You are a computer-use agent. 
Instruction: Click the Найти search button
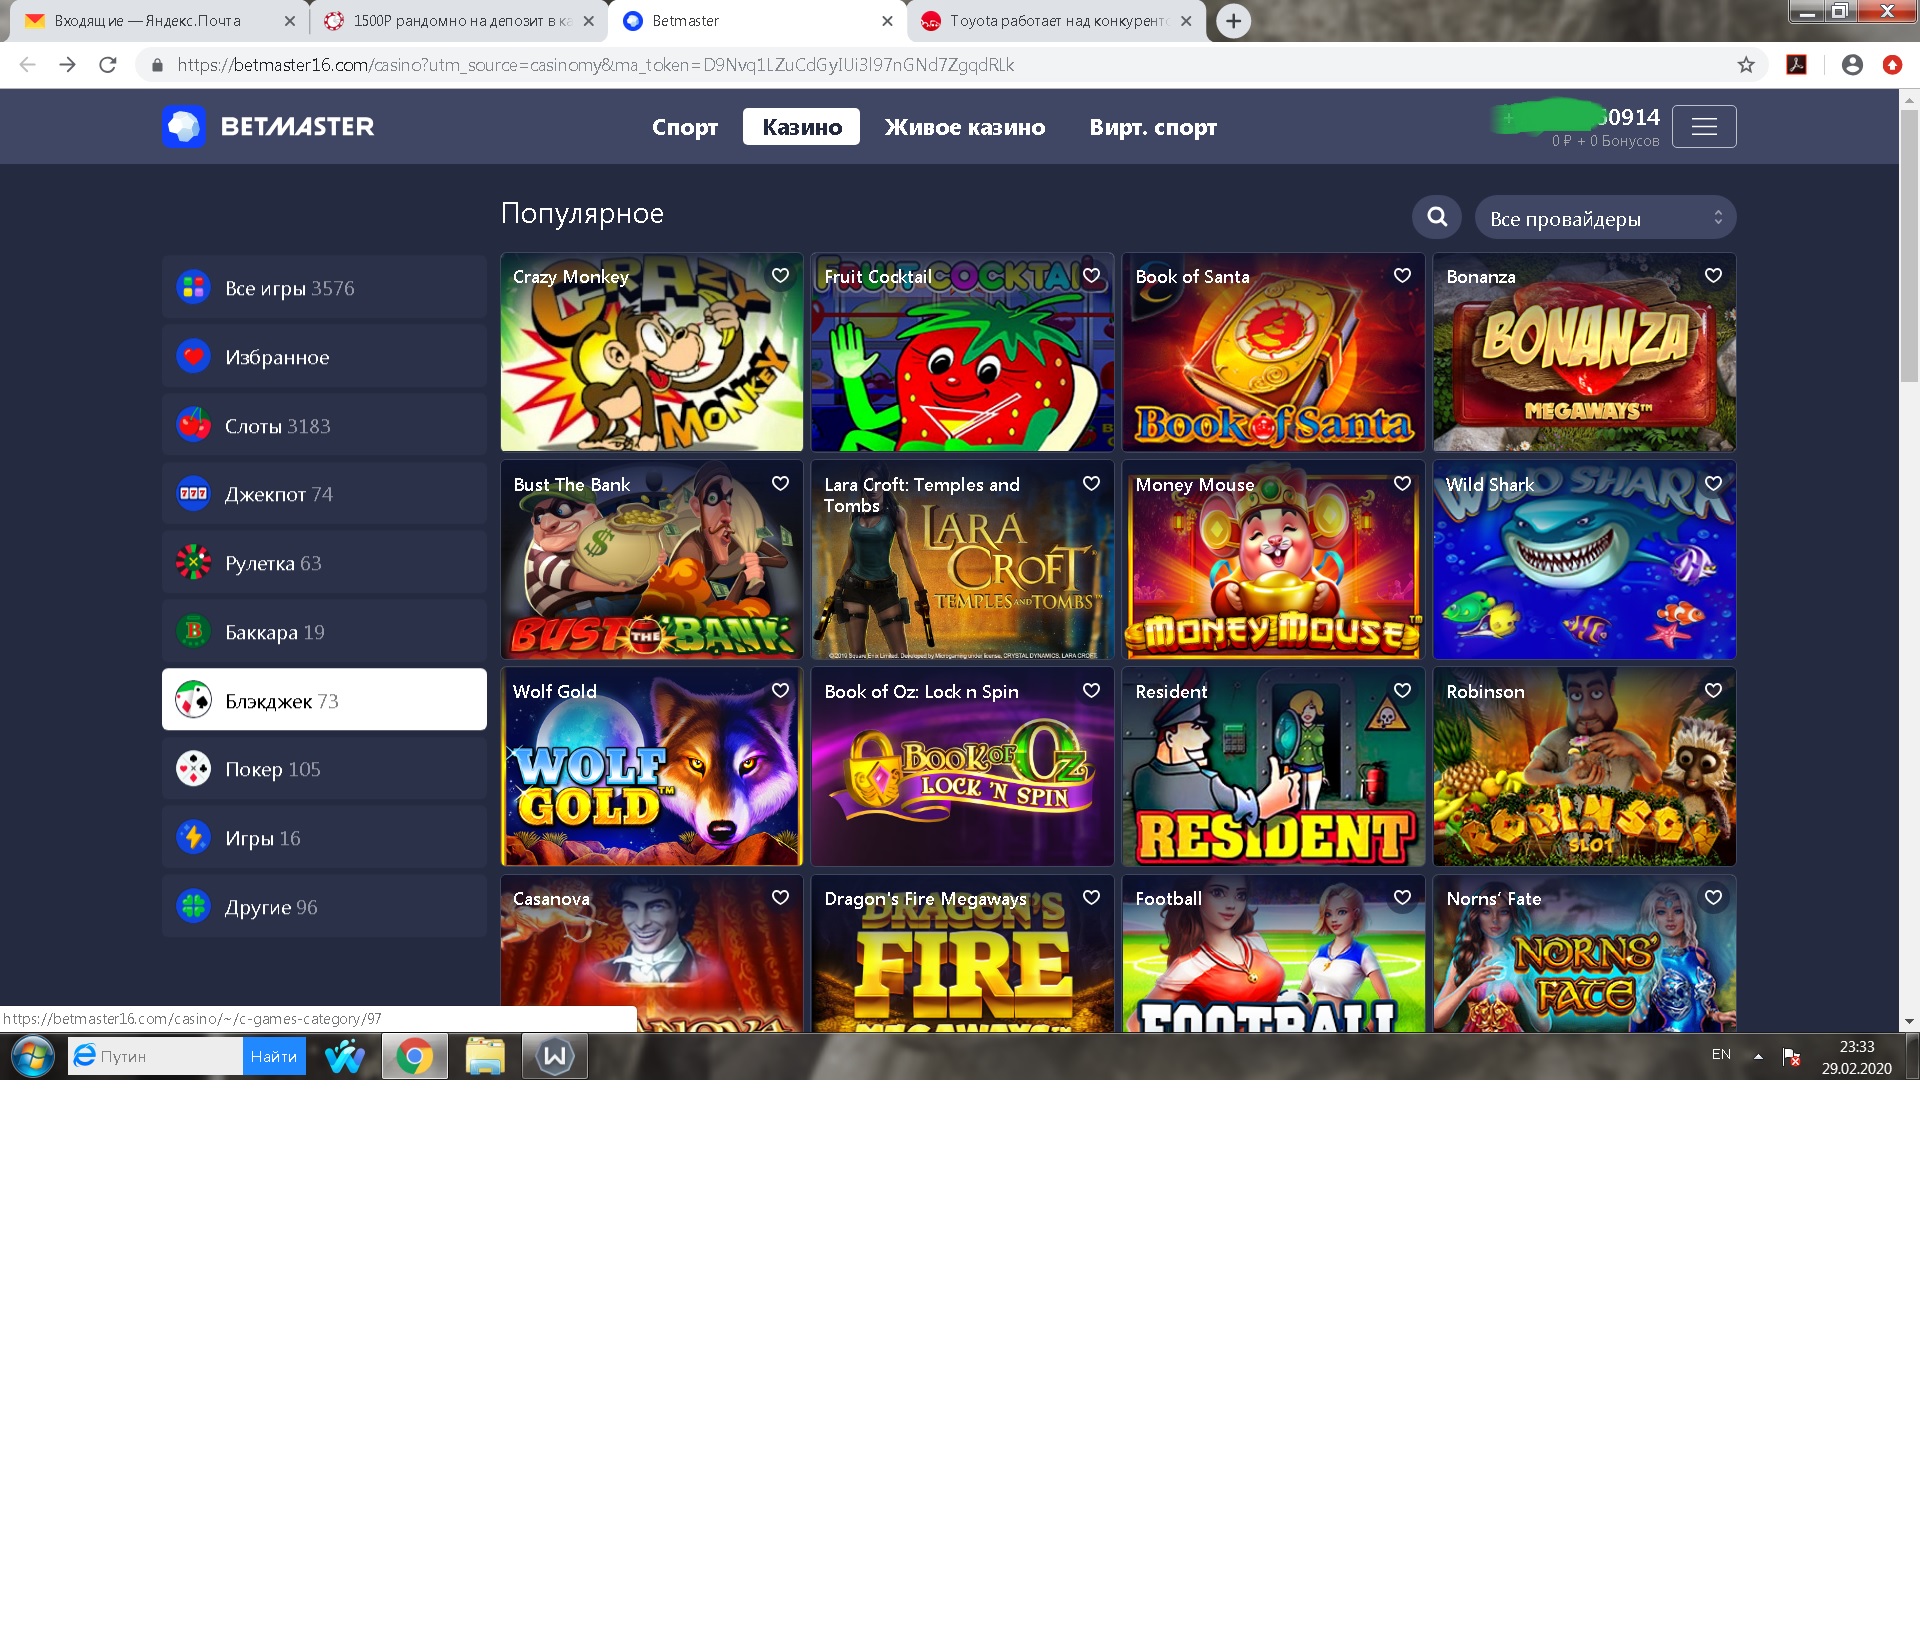[273, 1056]
